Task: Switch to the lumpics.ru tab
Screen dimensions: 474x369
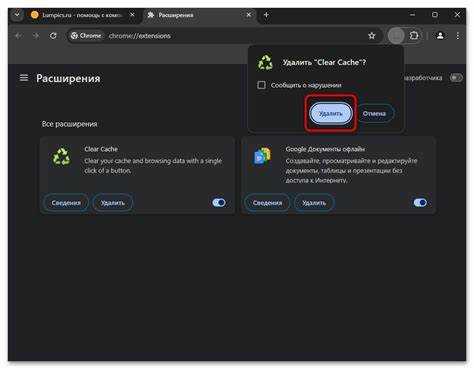Action: coord(78,15)
